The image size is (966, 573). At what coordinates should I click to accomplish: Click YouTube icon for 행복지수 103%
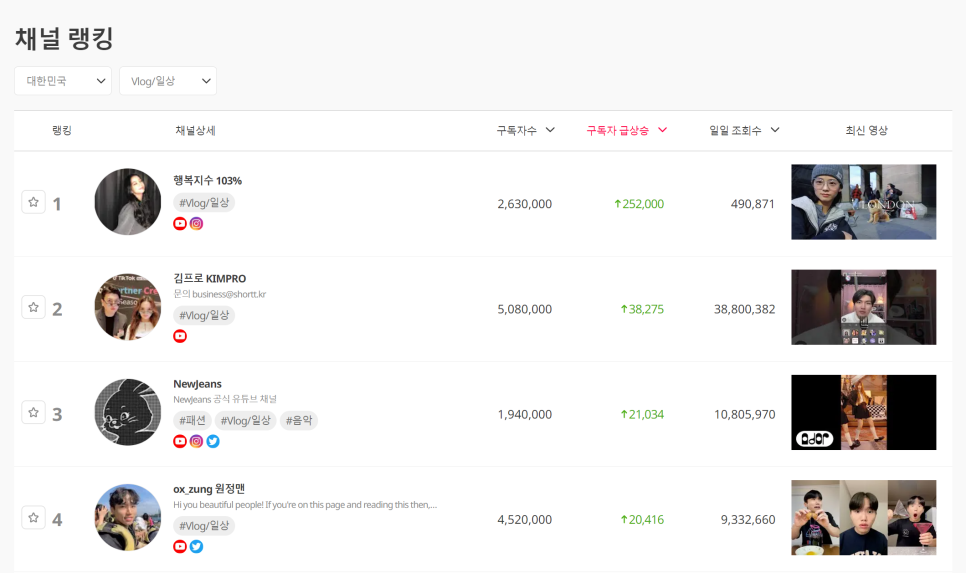tap(180, 224)
